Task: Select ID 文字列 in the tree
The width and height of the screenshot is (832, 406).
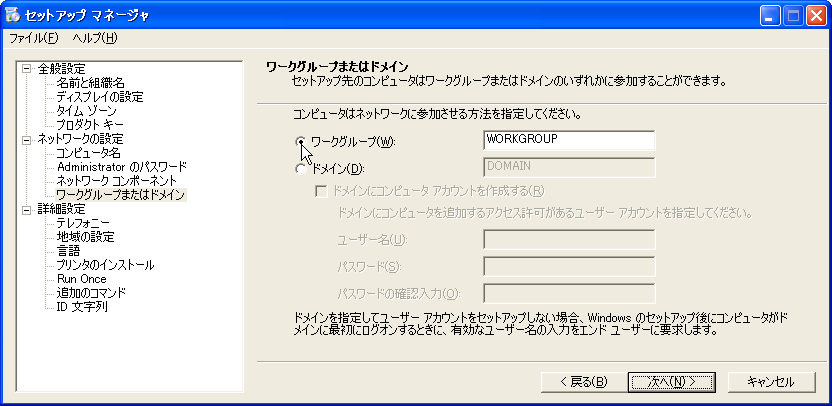Action: coord(82,306)
